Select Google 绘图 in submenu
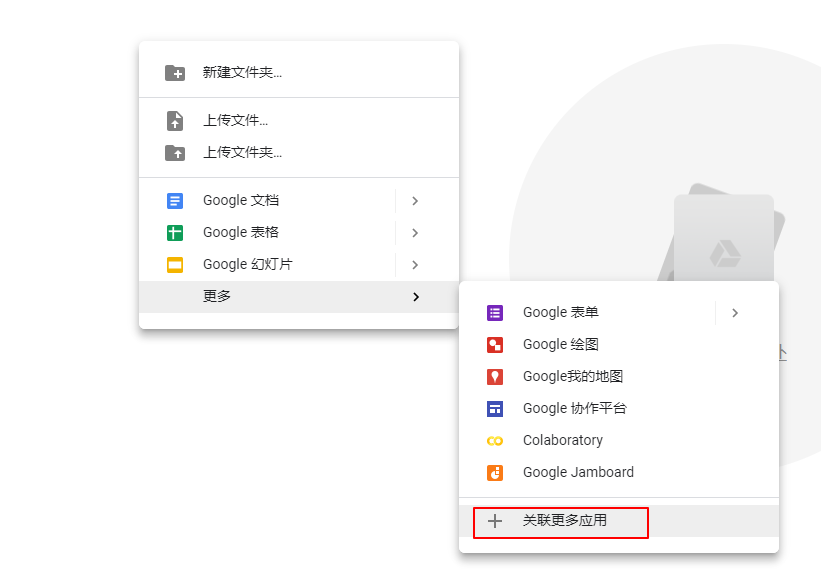 coord(619,345)
